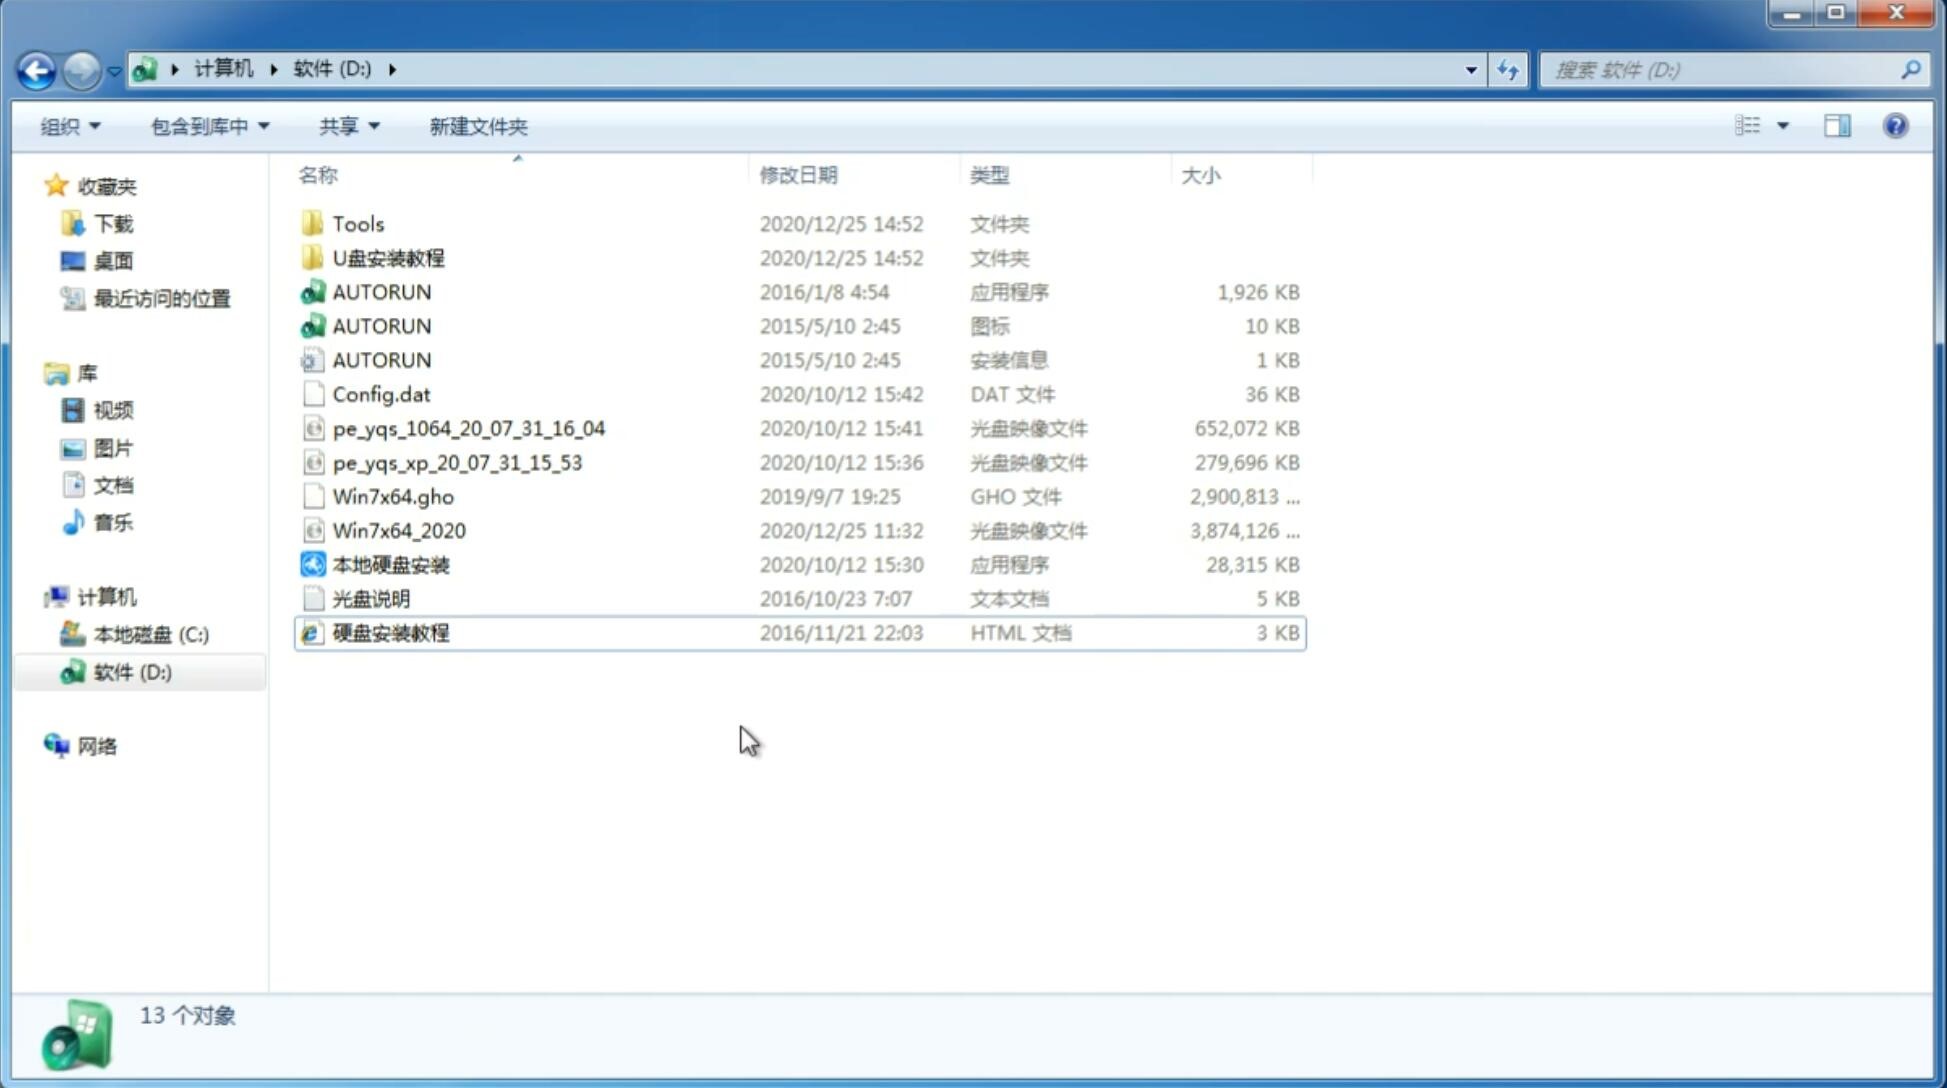Screen dimensions: 1947x1088
Task: Open pe_yqs_1064 disc image file
Action: [468, 428]
